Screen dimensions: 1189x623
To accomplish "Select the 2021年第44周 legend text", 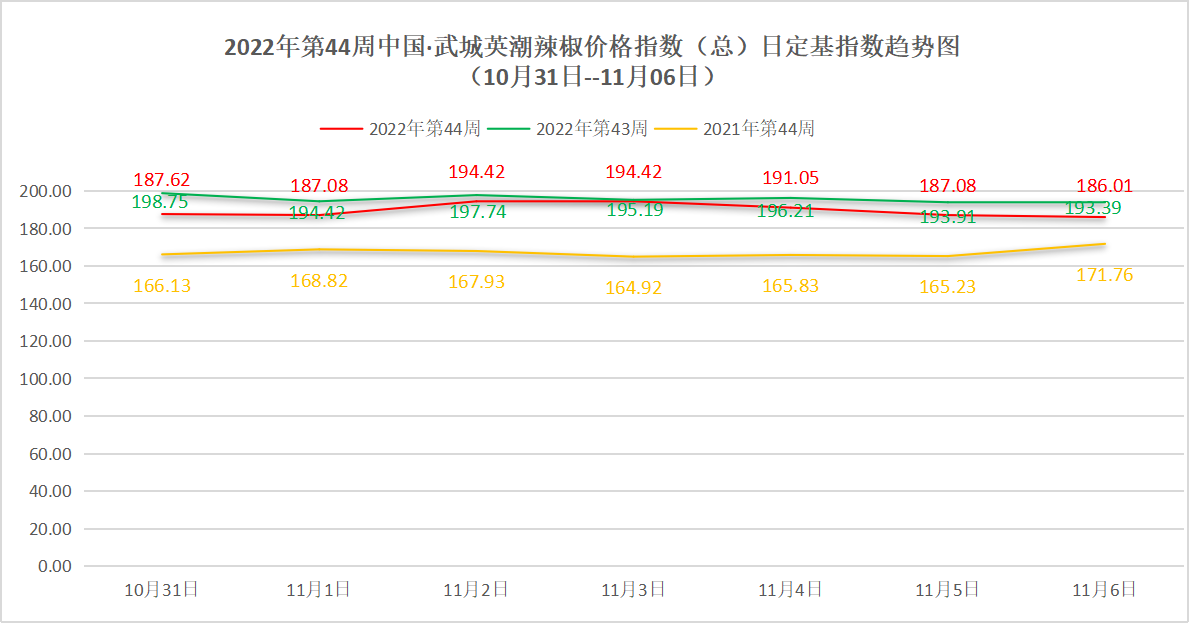I will [758, 129].
